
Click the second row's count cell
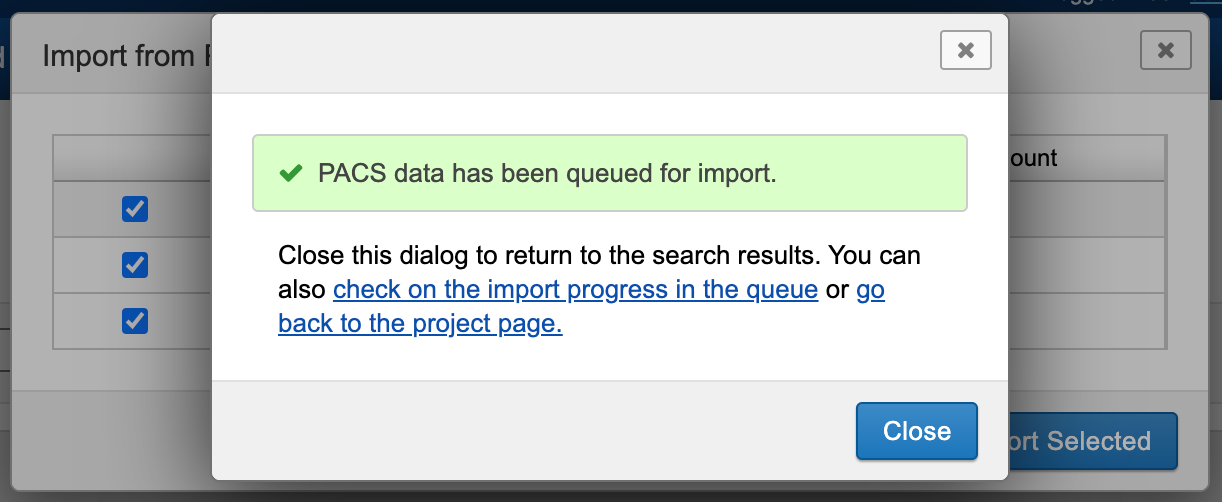(x=1085, y=265)
